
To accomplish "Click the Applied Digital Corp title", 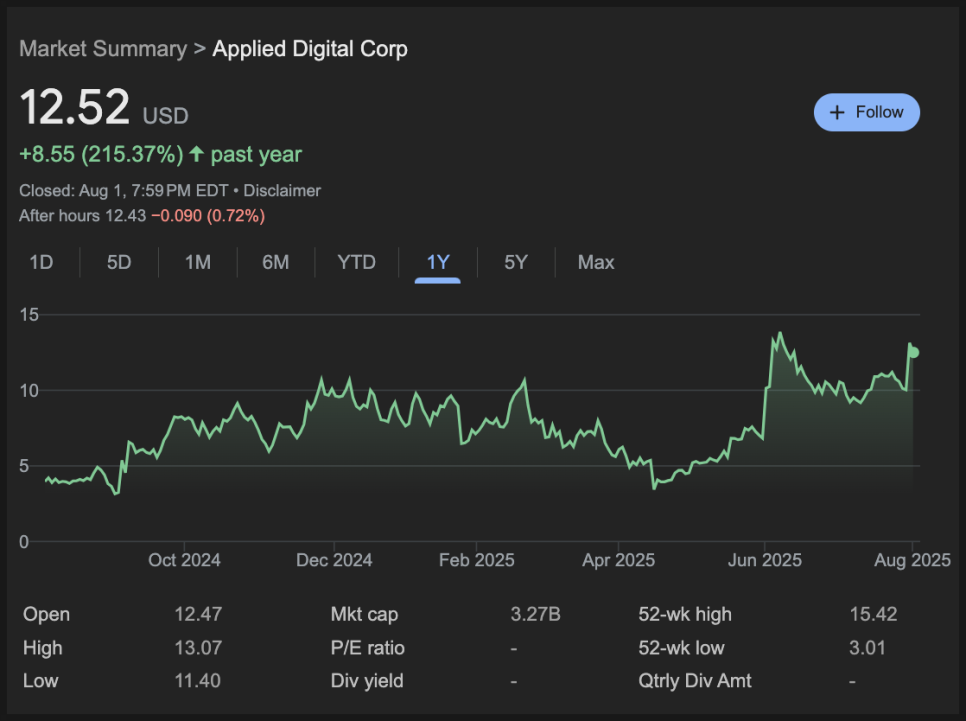I will (310, 49).
